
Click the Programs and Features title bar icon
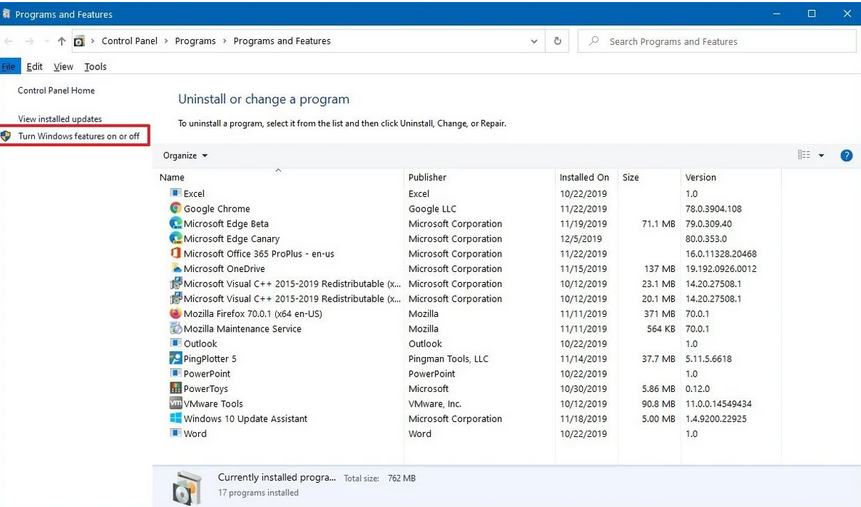(x=6, y=14)
